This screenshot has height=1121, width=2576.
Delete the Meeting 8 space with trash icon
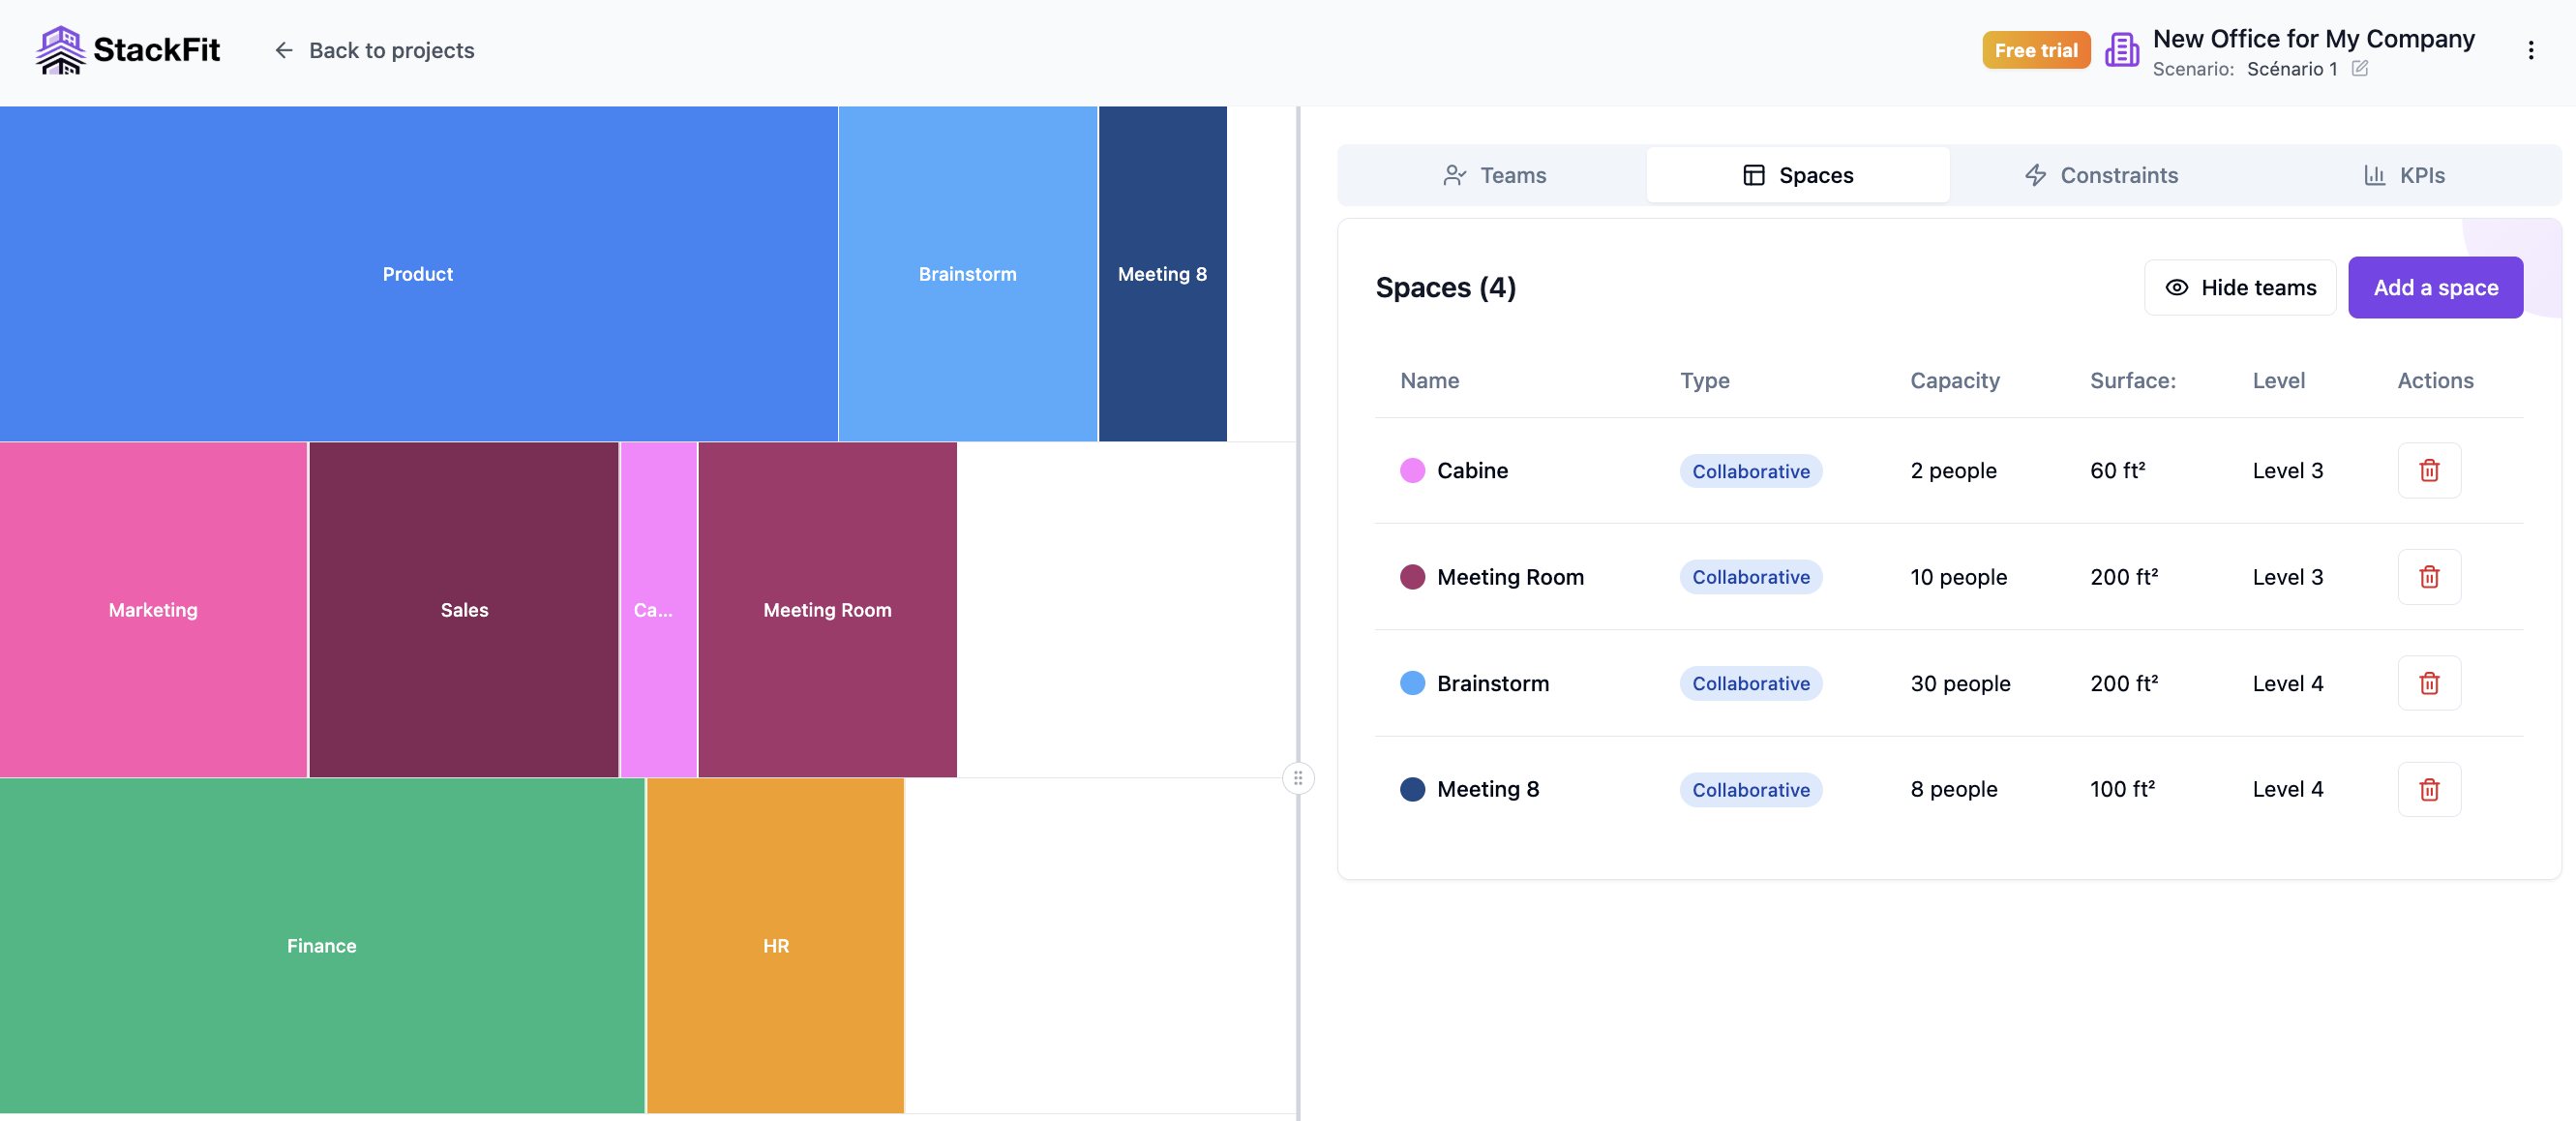click(x=2429, y=789)
